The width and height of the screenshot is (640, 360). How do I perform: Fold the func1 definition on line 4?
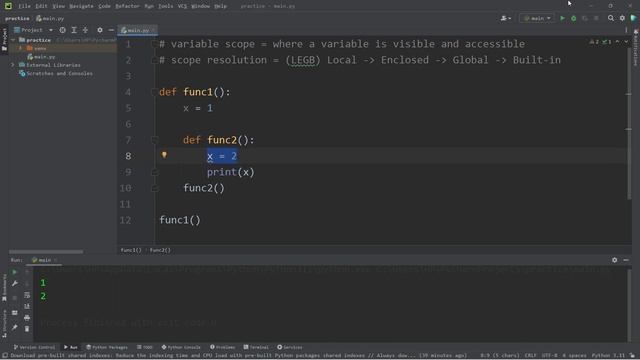click(x=155, y=92)
